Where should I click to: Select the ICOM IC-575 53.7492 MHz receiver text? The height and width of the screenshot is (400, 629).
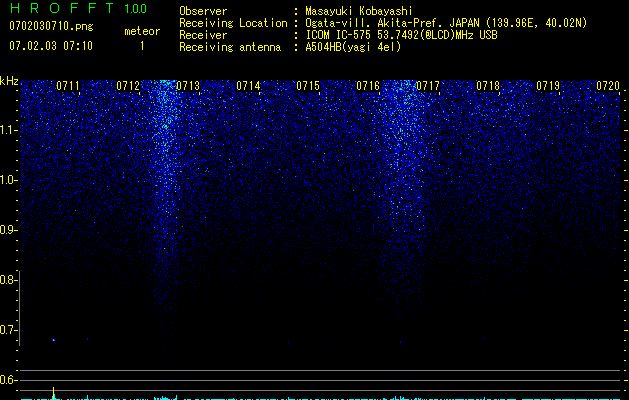coord(401,35)
